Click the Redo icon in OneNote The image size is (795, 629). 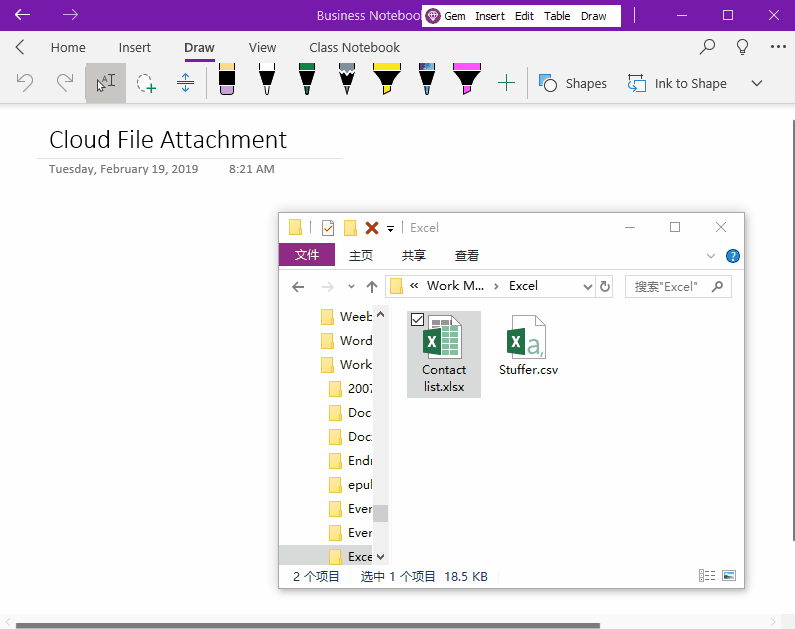point(65,83)
